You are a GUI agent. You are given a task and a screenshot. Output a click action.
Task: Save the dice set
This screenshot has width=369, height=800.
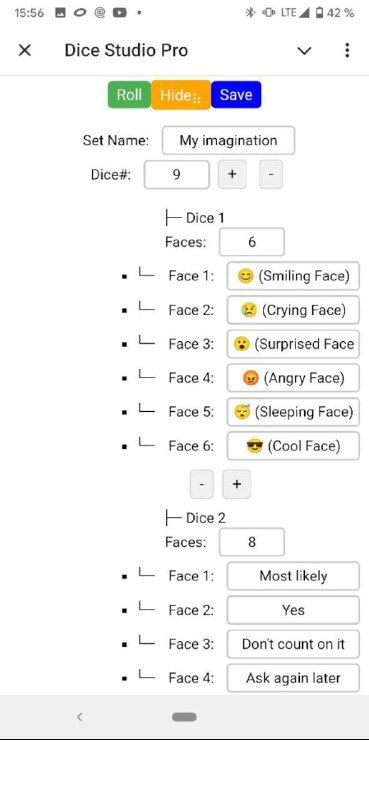(x=236, y=95)
